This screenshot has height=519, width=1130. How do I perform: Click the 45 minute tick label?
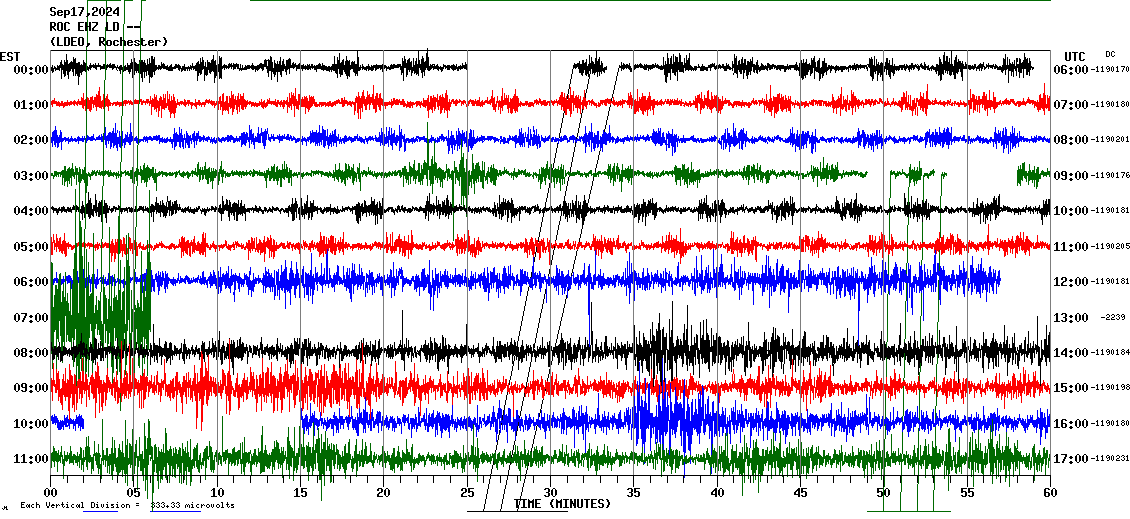[x=801, y=493]
